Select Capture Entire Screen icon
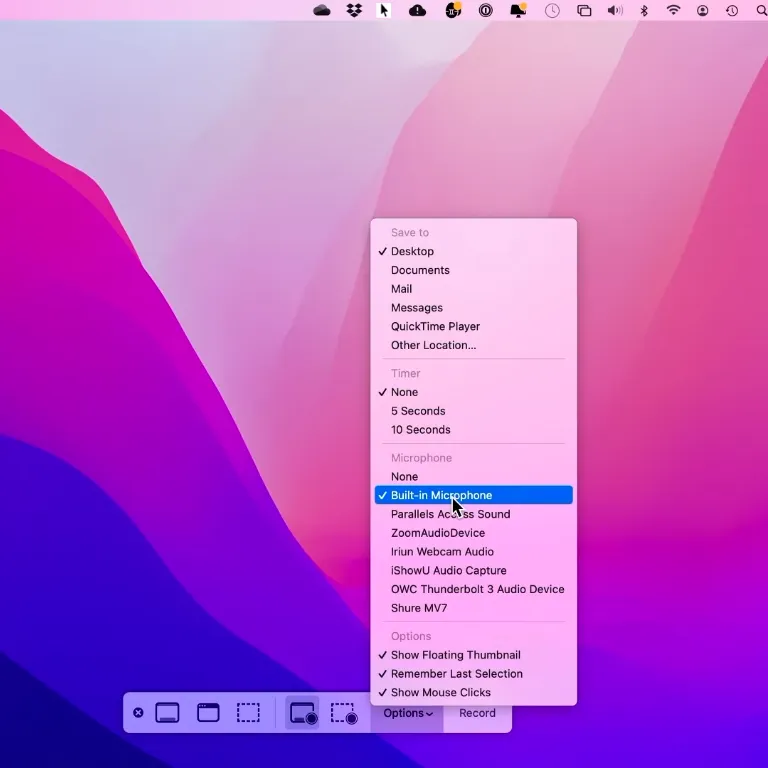Image resolution: width=768 pixels, height=768 pixels. (167, 713)
